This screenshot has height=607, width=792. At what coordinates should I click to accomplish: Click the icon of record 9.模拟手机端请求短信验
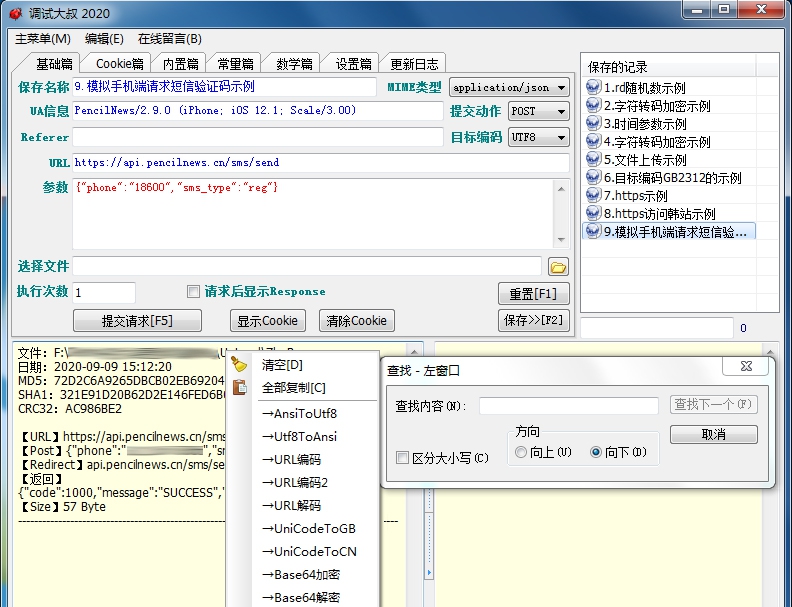pos(593,231)
